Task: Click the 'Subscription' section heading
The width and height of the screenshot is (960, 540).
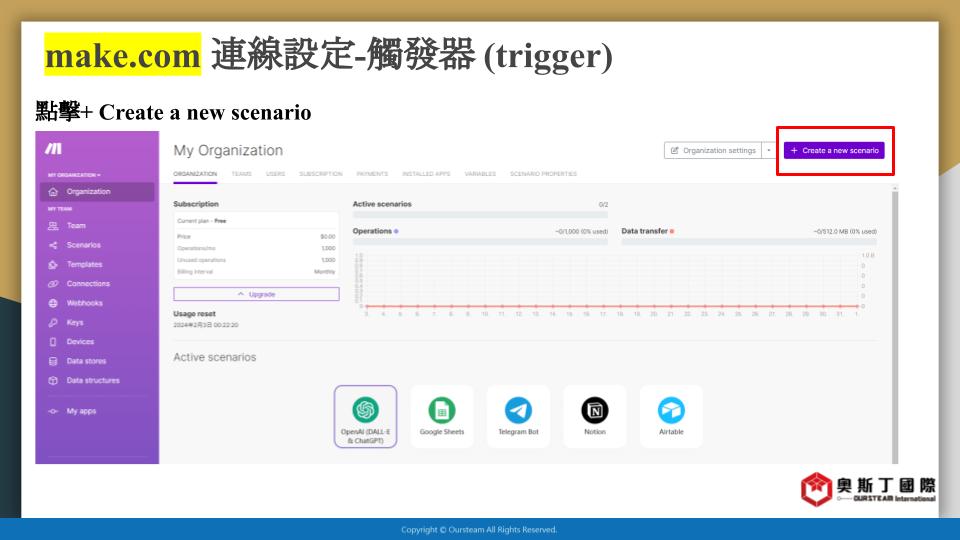Action: 196,204
